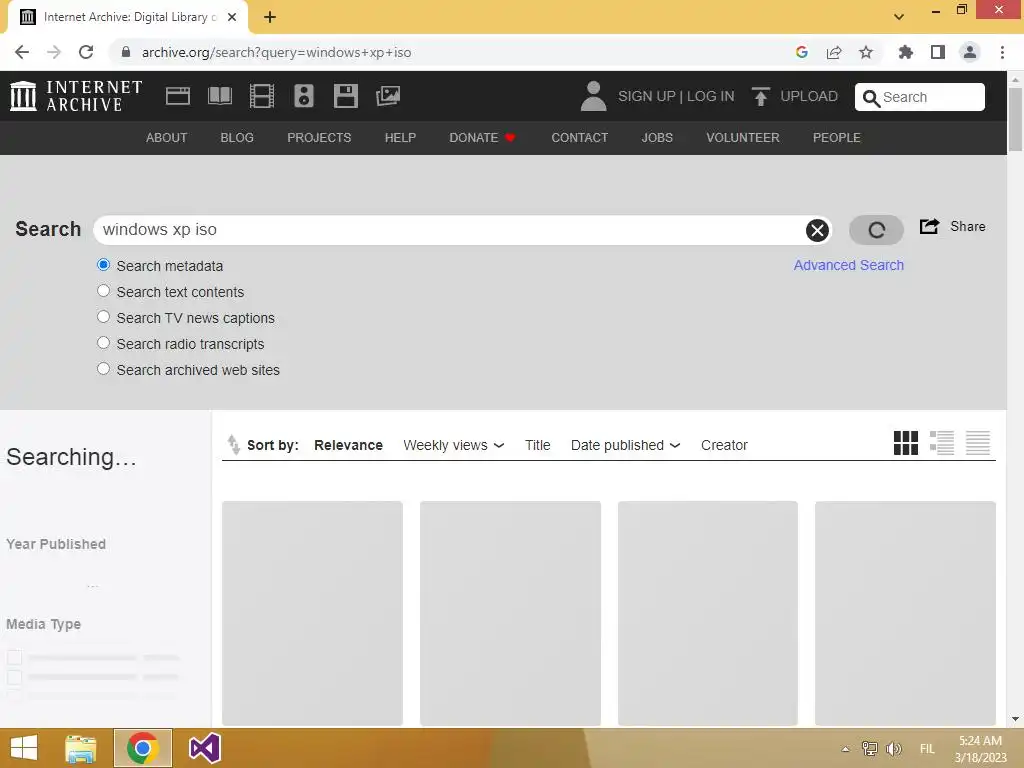
Task: Open the Texts book icon
Action: pyautogui.click(x=219, y=96)
